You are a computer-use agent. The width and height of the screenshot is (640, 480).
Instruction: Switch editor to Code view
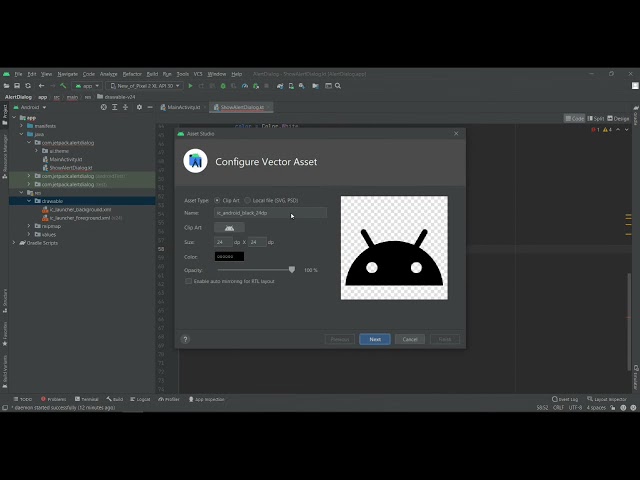pyautogui.click(x=575, y=118)
